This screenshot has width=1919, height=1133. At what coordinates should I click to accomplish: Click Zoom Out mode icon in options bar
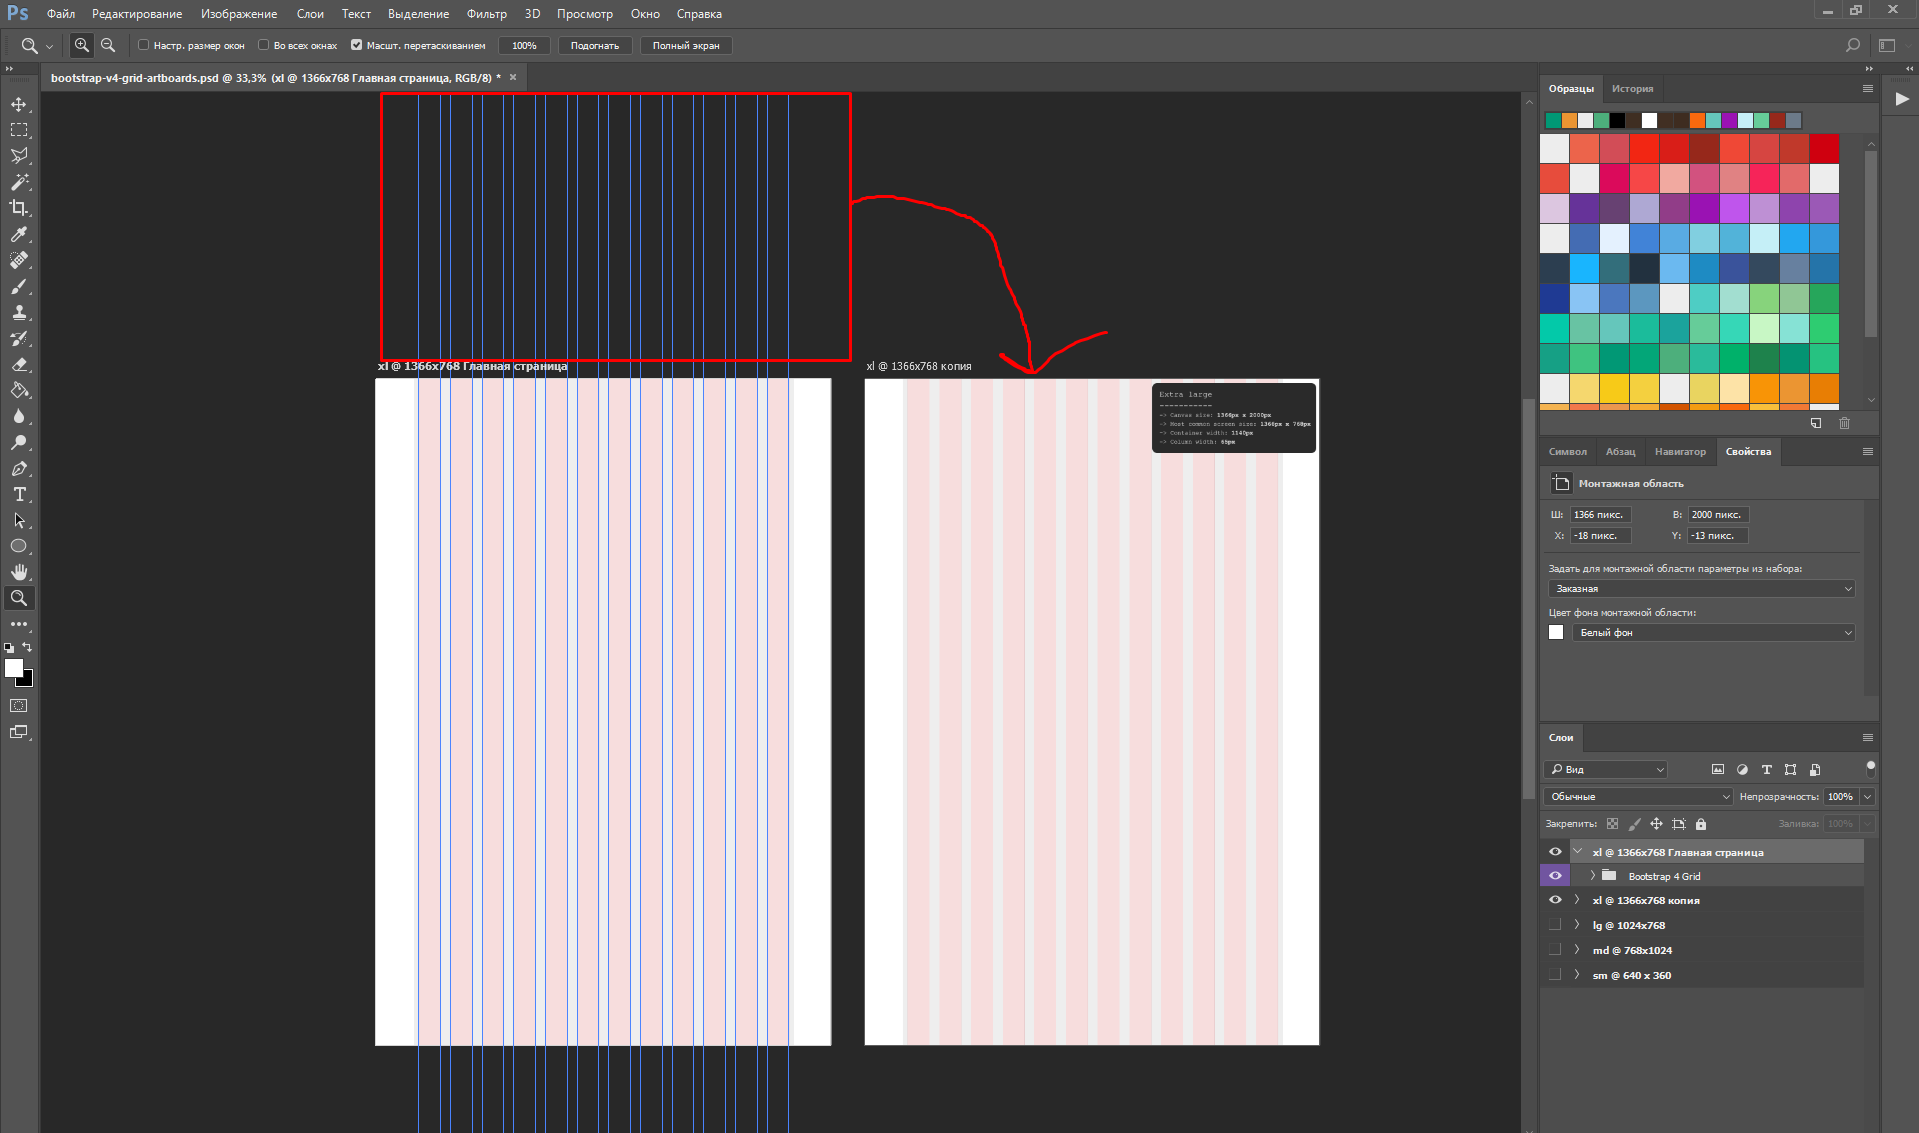pyautogui.click(x=108, y=45)
